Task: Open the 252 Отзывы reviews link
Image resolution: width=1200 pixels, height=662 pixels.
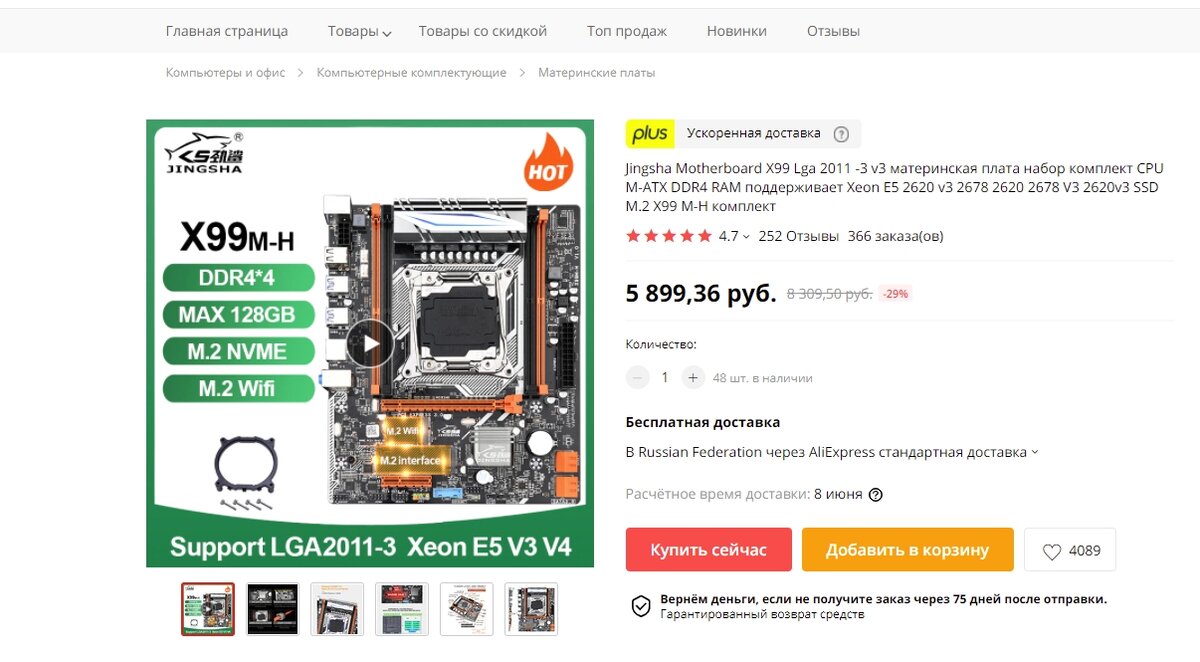Action: click(x=798, y=237)
